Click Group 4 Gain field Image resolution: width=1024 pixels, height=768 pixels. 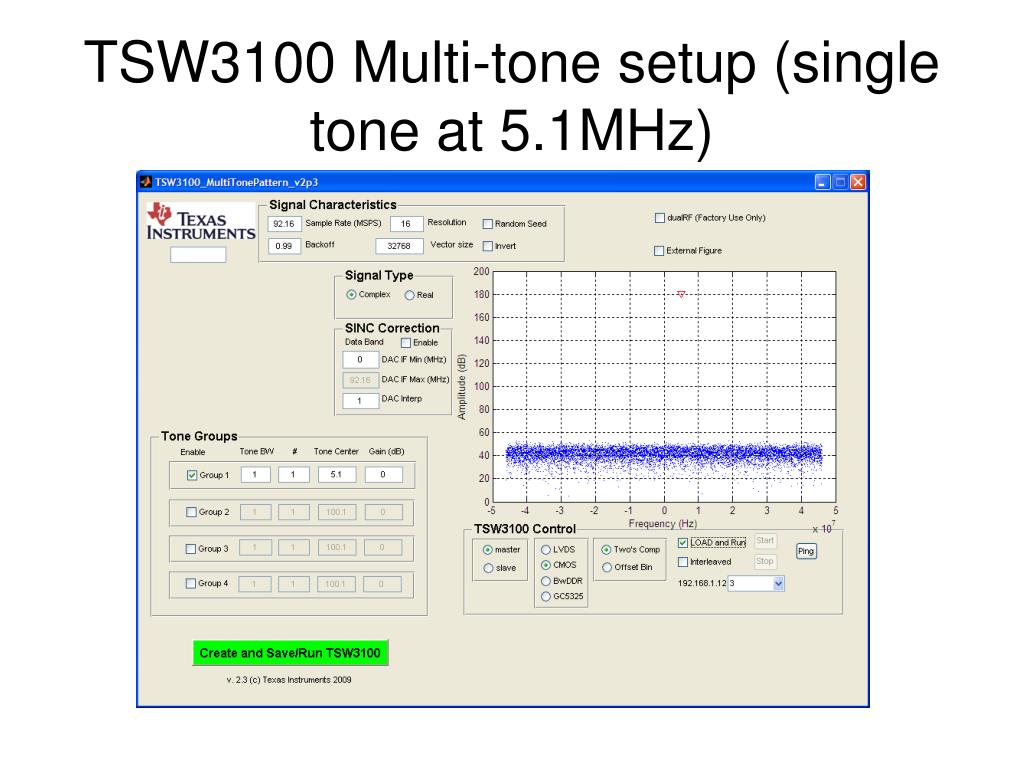pos(383,584)
